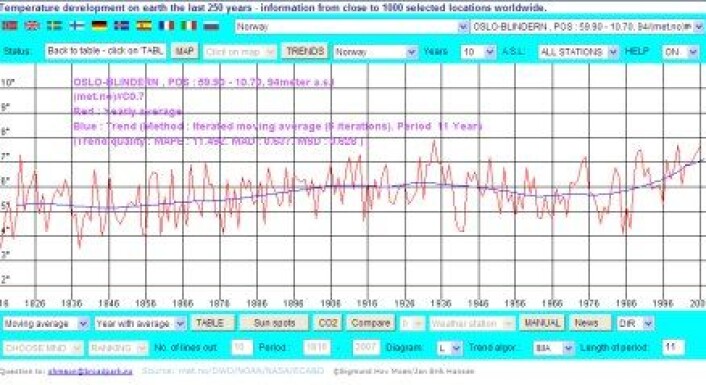706x385 pixels.
Task: Expand the OSLO-BLINDERN station dropdown
Action: click(587, 27)
